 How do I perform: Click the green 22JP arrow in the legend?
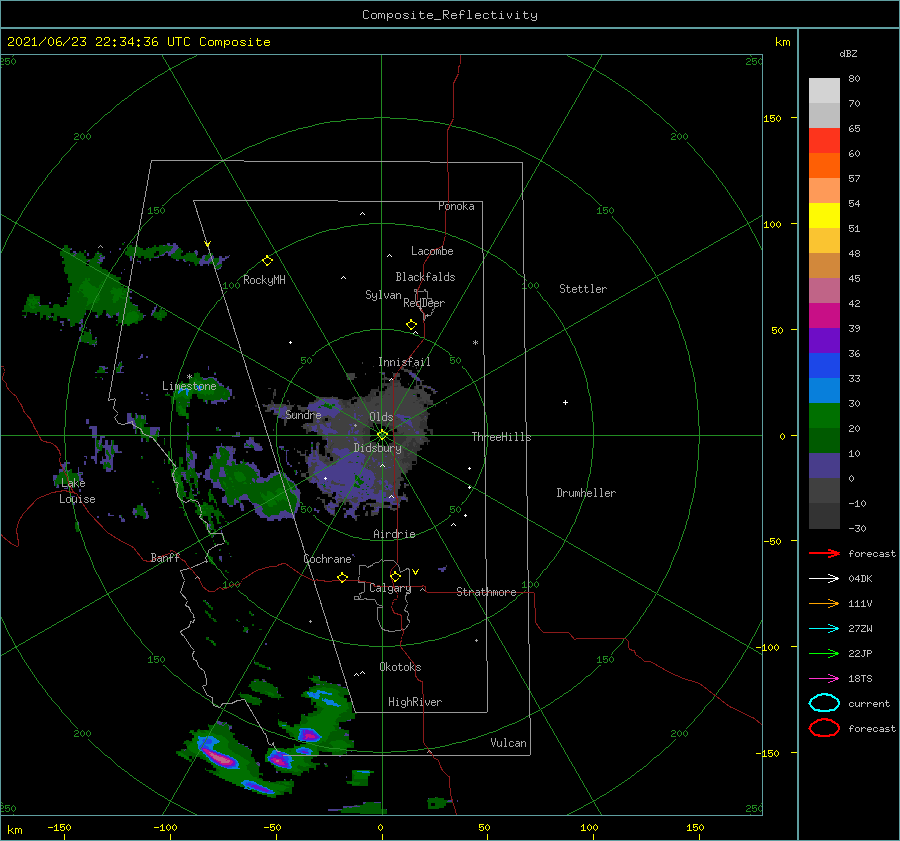pos(824,653)
